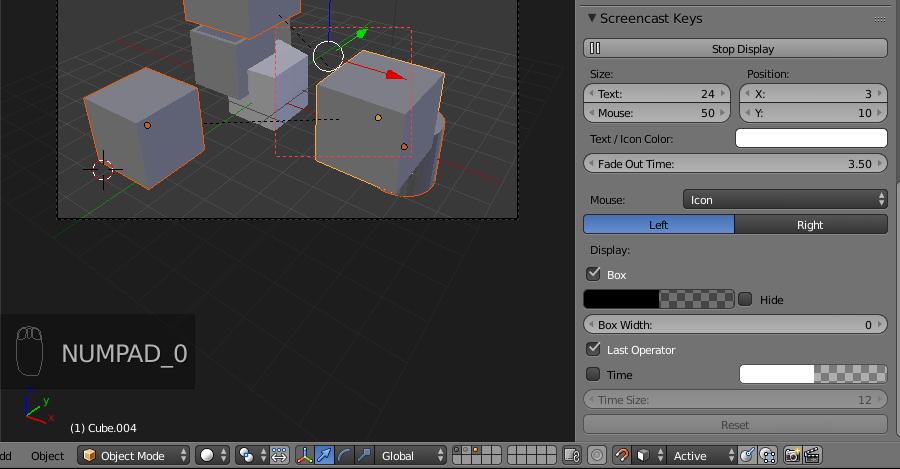Screen dimensions: 900x469
Task: Select the scale manipulator icon
Action: pos(364,456)
